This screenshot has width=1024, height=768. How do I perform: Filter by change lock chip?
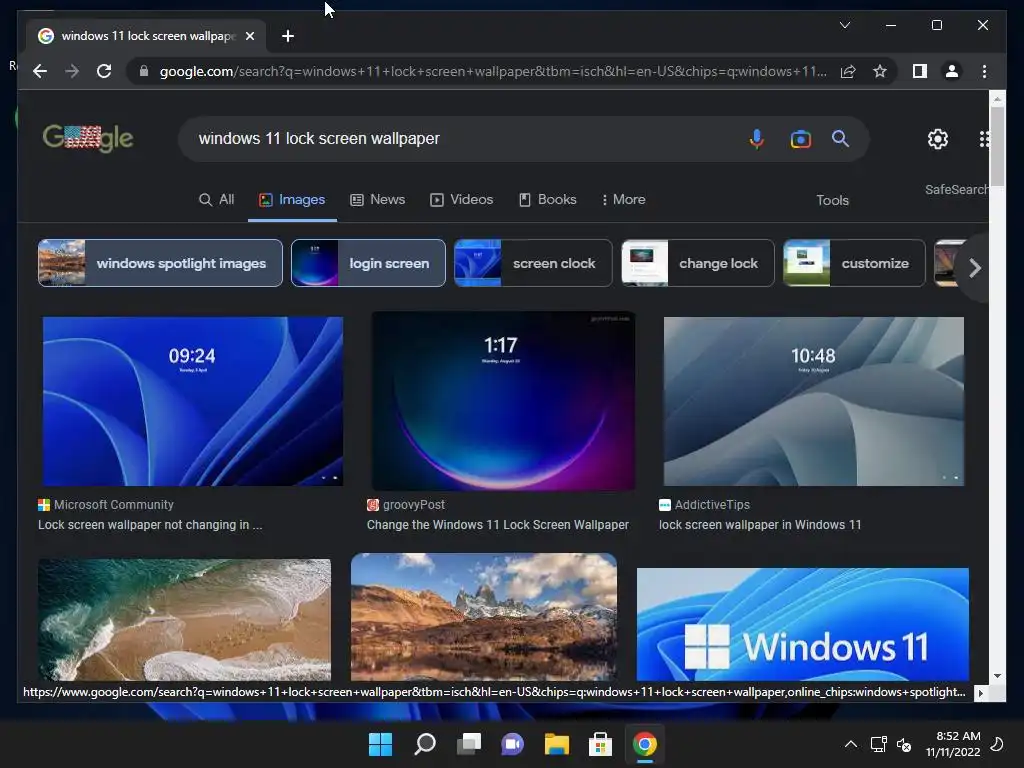(x=697, y=263)
